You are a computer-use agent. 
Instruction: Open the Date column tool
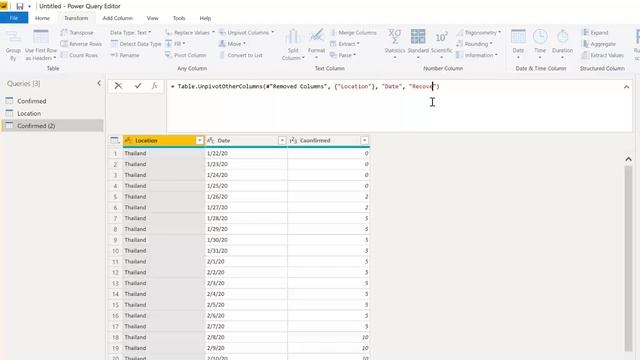(518, 44)
